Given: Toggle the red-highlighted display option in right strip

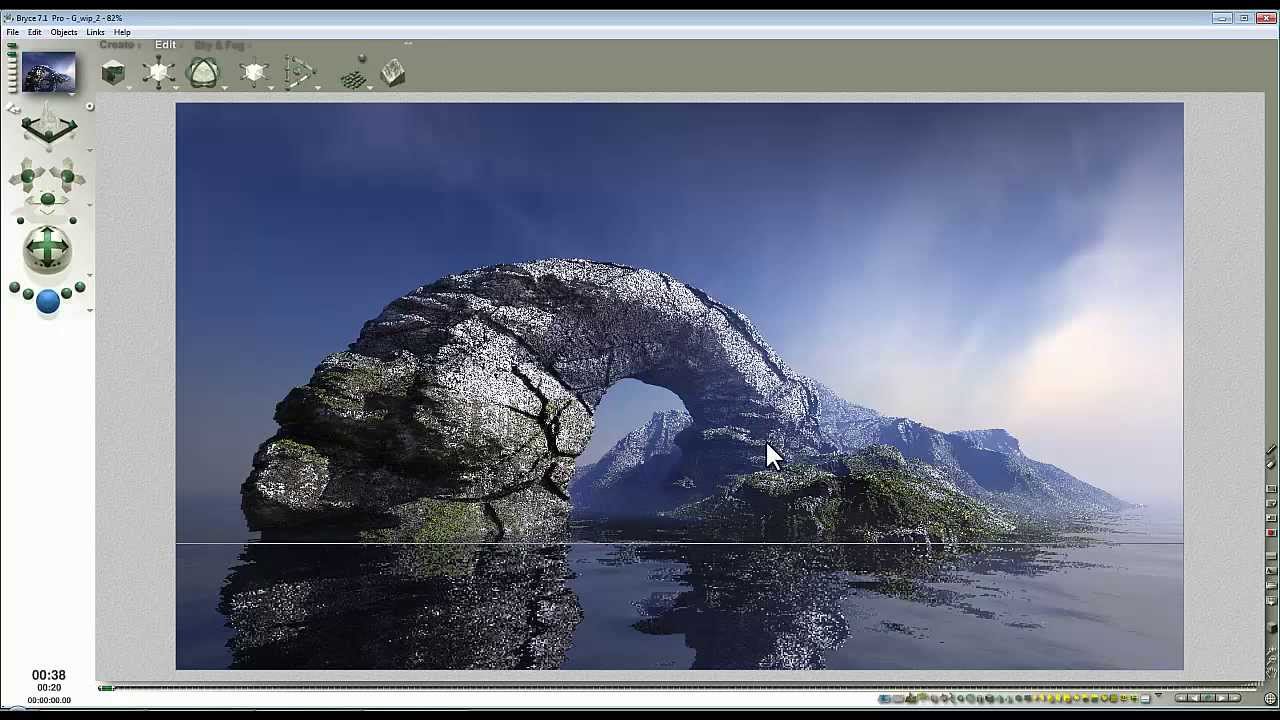Looking at the screenshot, I should (x=1271, y=533).
